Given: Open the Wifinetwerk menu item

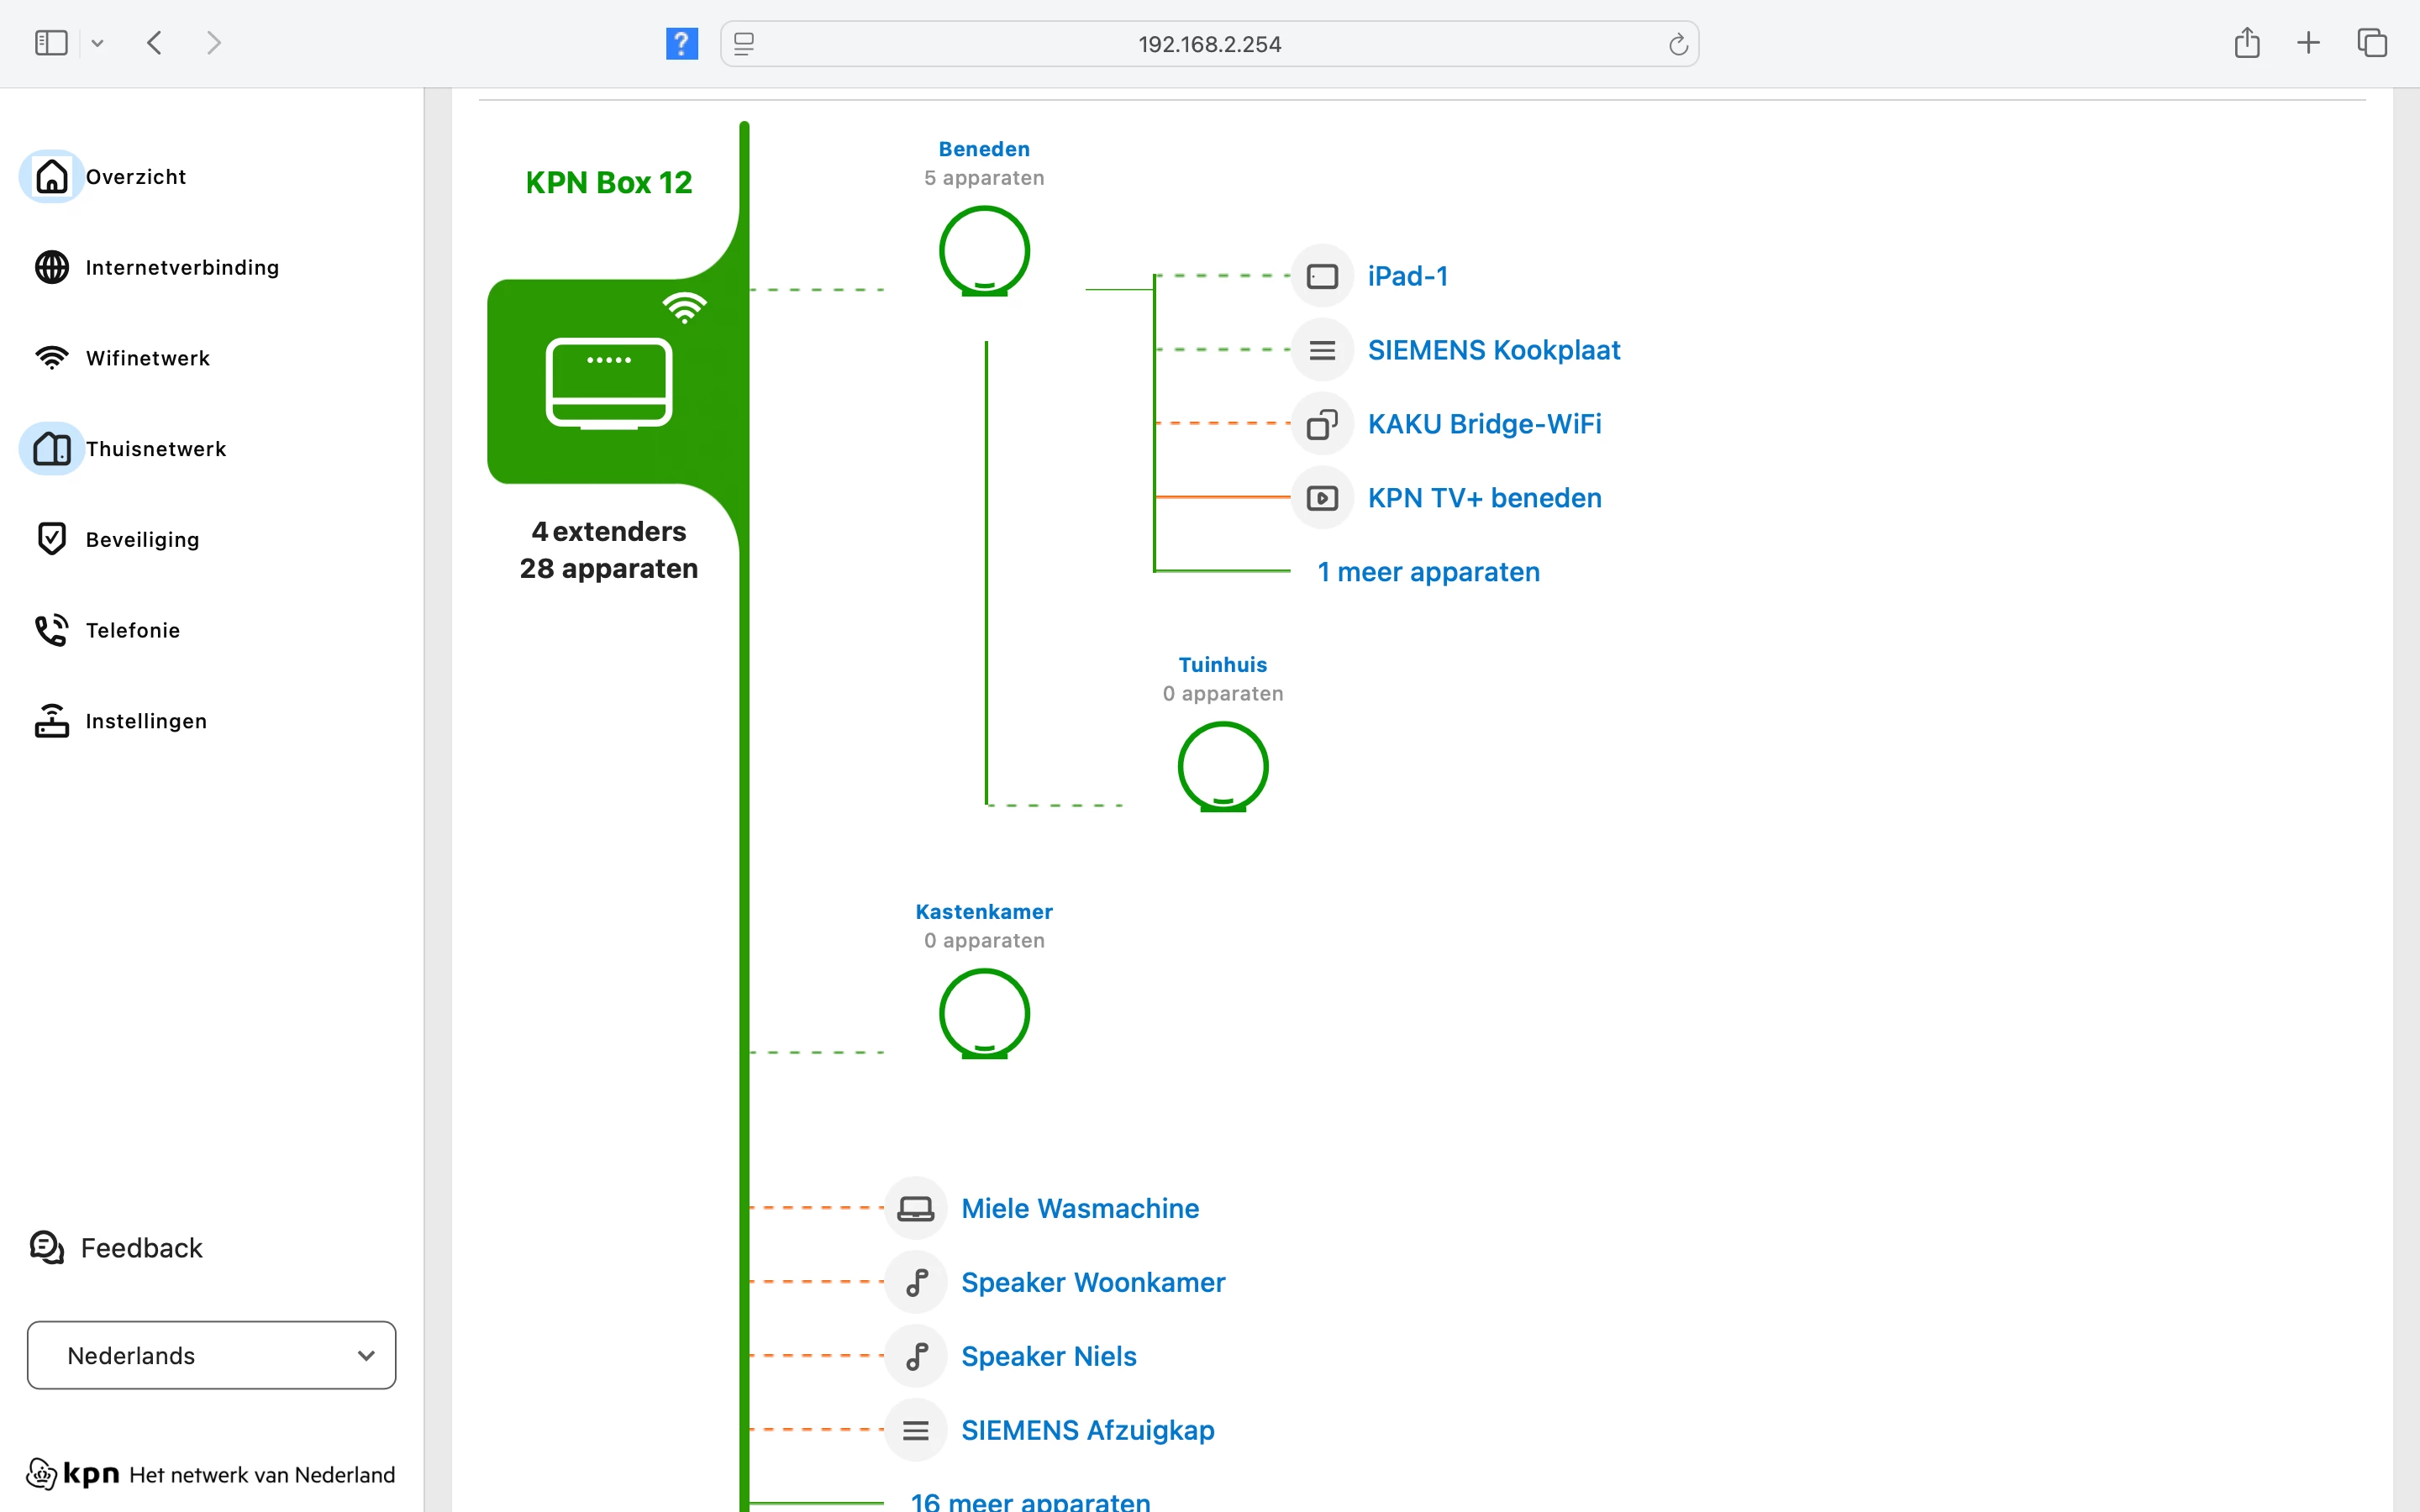Looking at the screenshot, I should (x=147, y=358).
